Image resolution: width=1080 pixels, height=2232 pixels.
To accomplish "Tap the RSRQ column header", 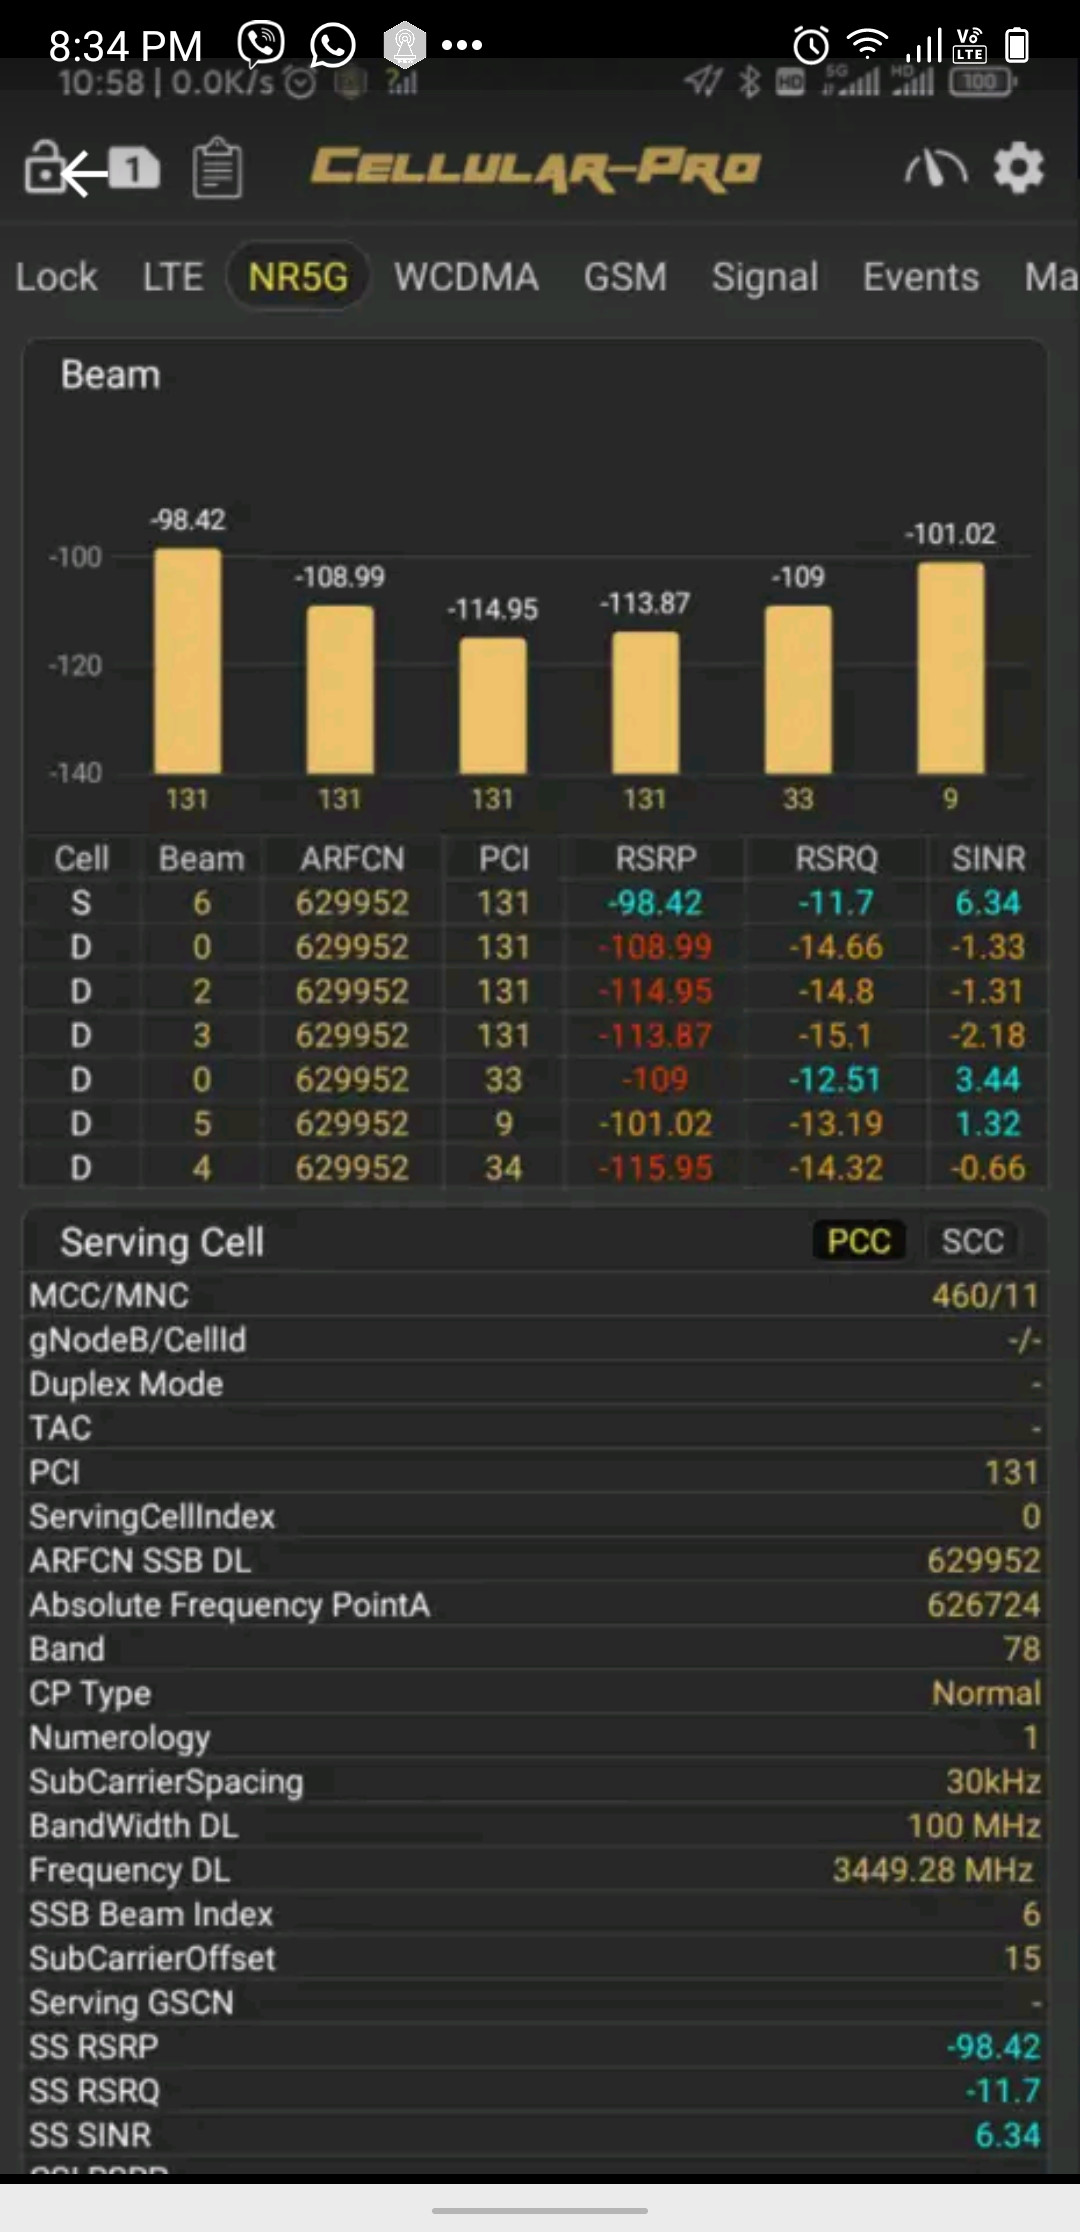I will click(836, 858).
